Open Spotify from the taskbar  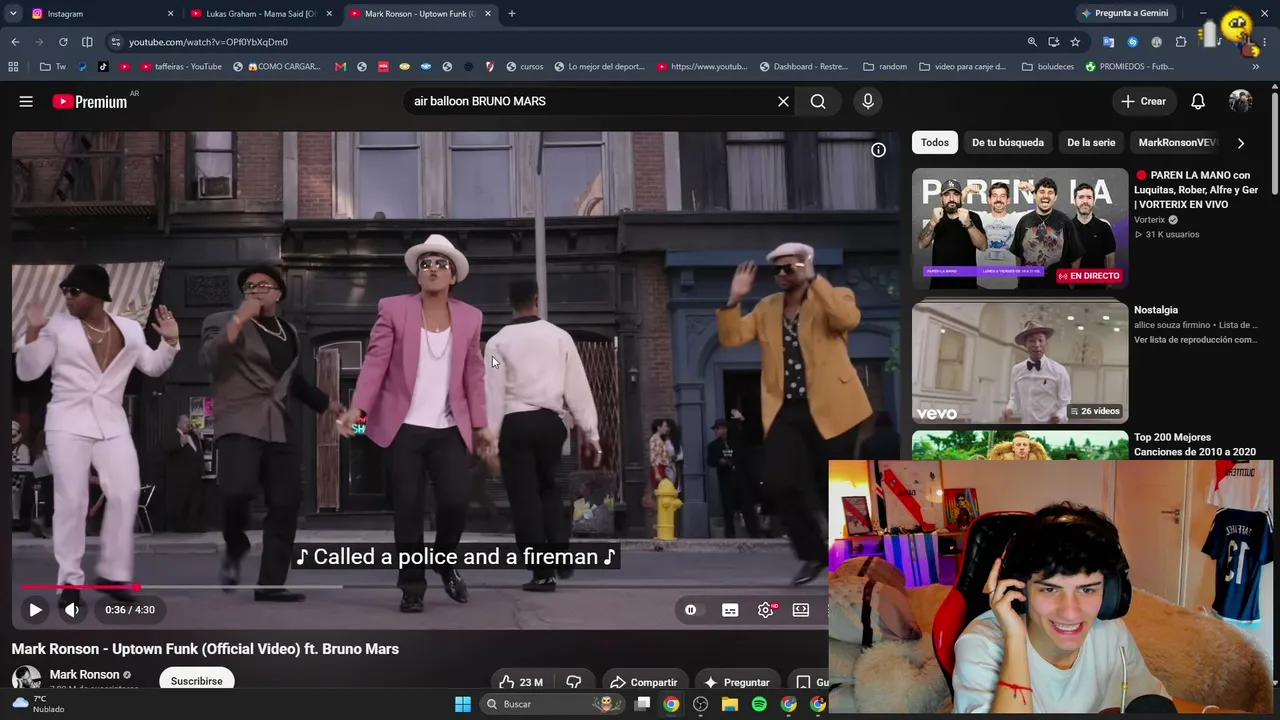tap(759, 704)
